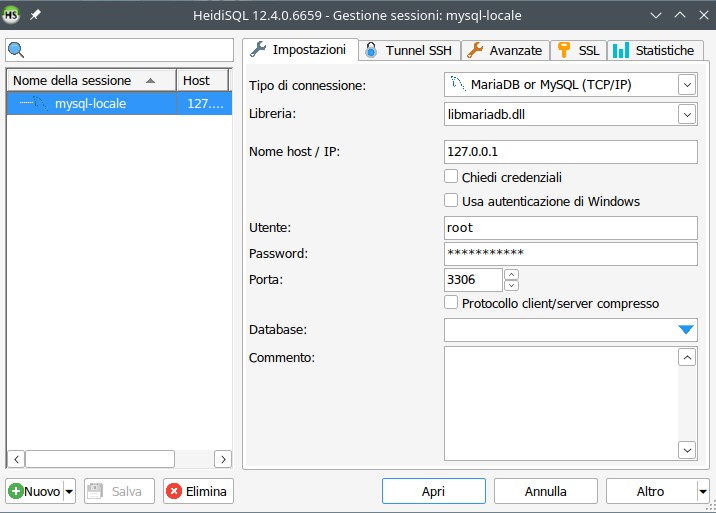
Task: Enable Protocollo client/server compresso checkbox
Action: coord(451,302)
